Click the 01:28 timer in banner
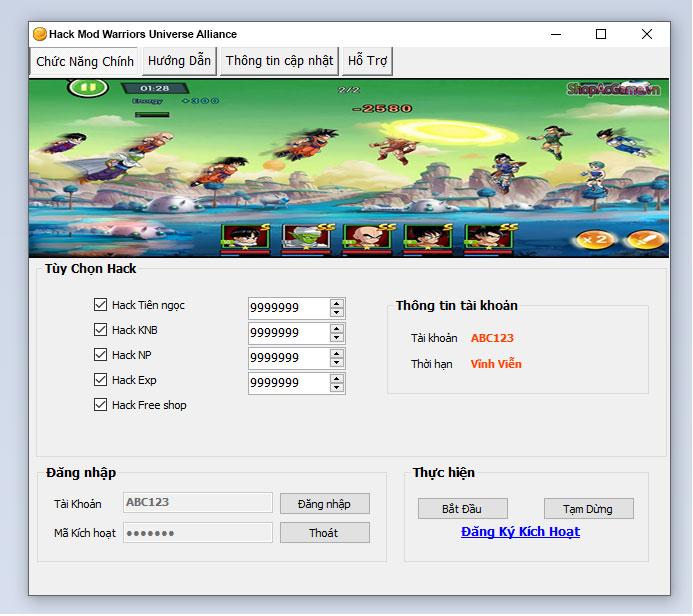693x616 pixels. (155, 88)
